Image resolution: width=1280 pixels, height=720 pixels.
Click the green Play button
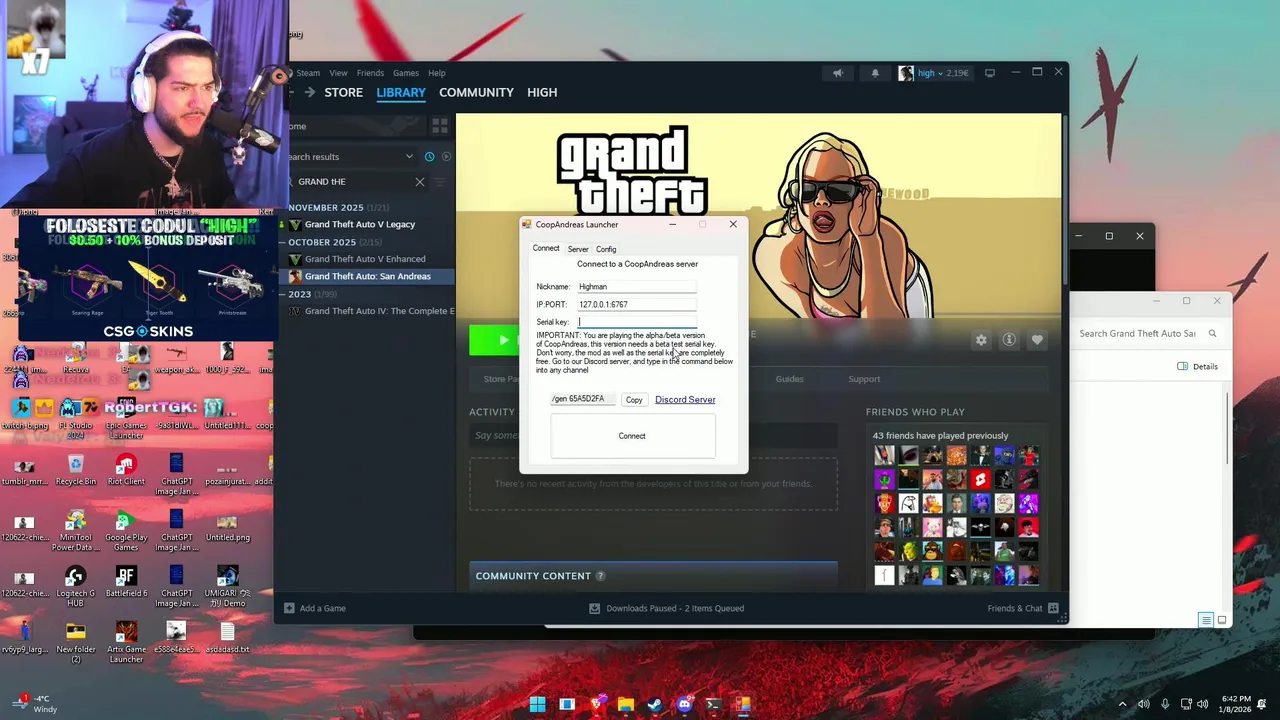click(494, 340)
